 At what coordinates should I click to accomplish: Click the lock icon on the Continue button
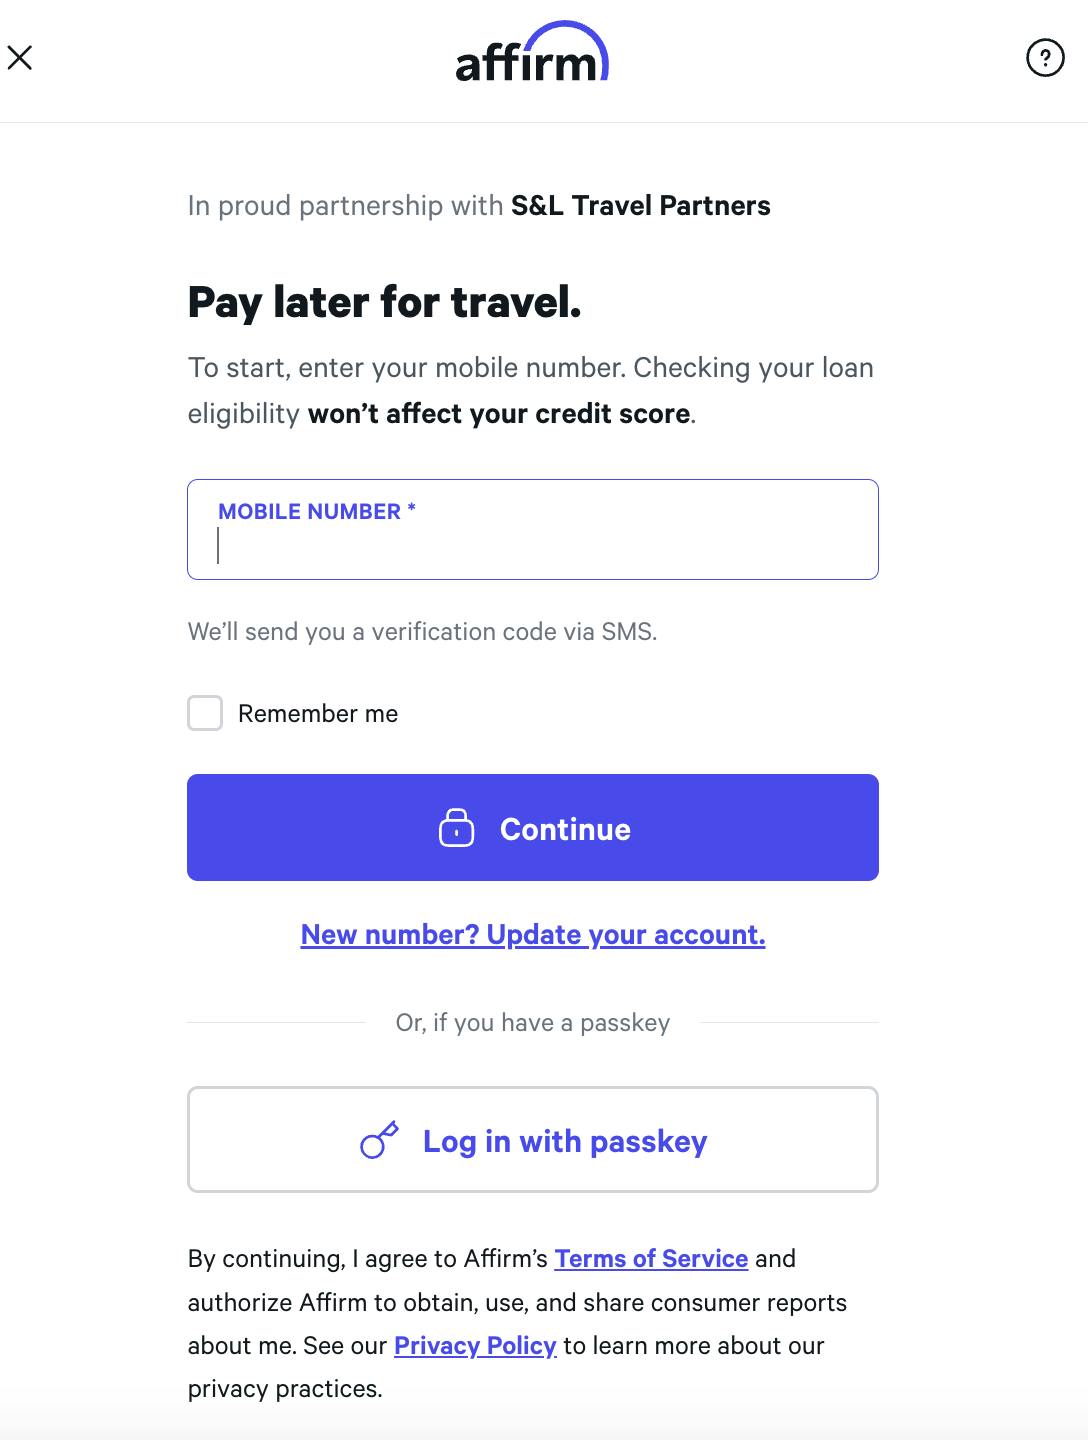(x=457, y=828)
